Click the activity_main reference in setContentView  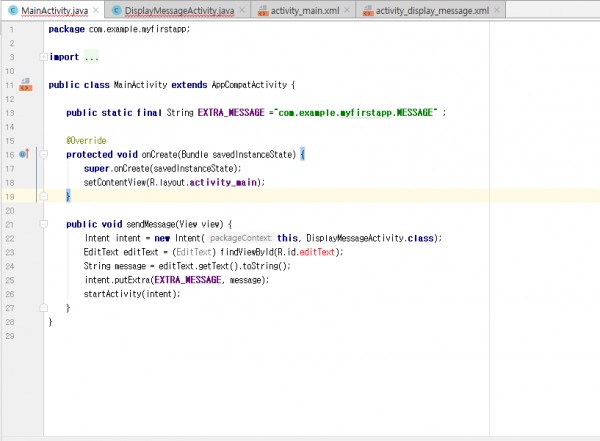tap(223, 183)
